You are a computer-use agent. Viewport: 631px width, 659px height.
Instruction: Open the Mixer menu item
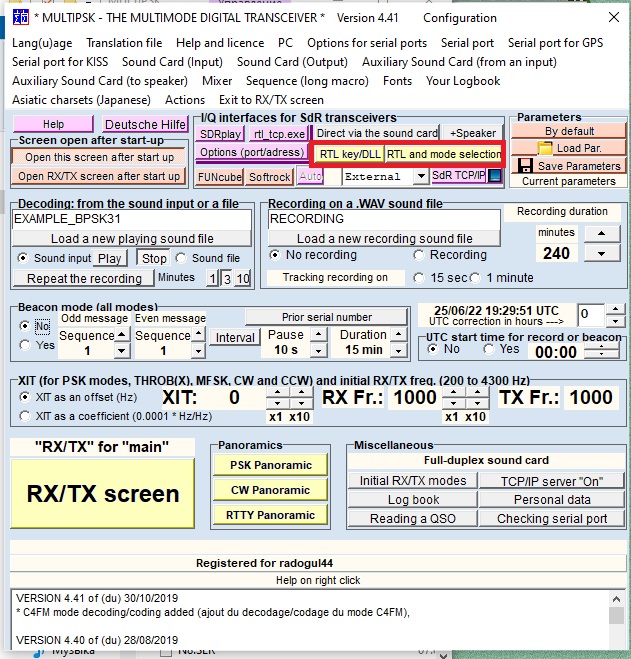coord(217,81)
